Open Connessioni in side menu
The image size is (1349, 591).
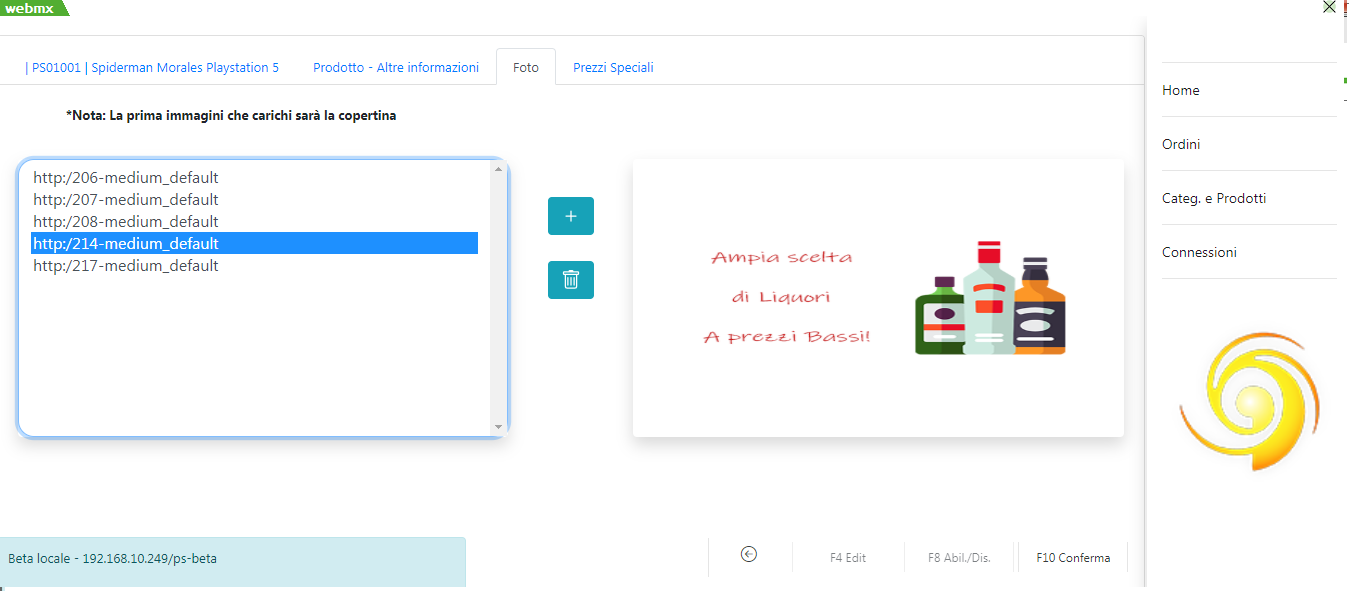[x=1199, y=252]
